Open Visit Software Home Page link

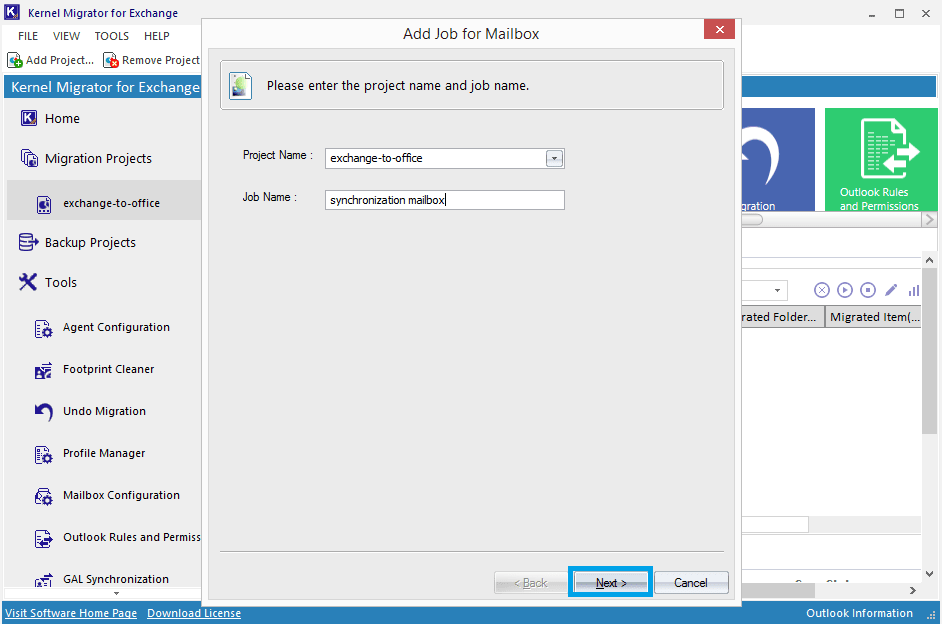pyautogui.click(x=71, y=613)
